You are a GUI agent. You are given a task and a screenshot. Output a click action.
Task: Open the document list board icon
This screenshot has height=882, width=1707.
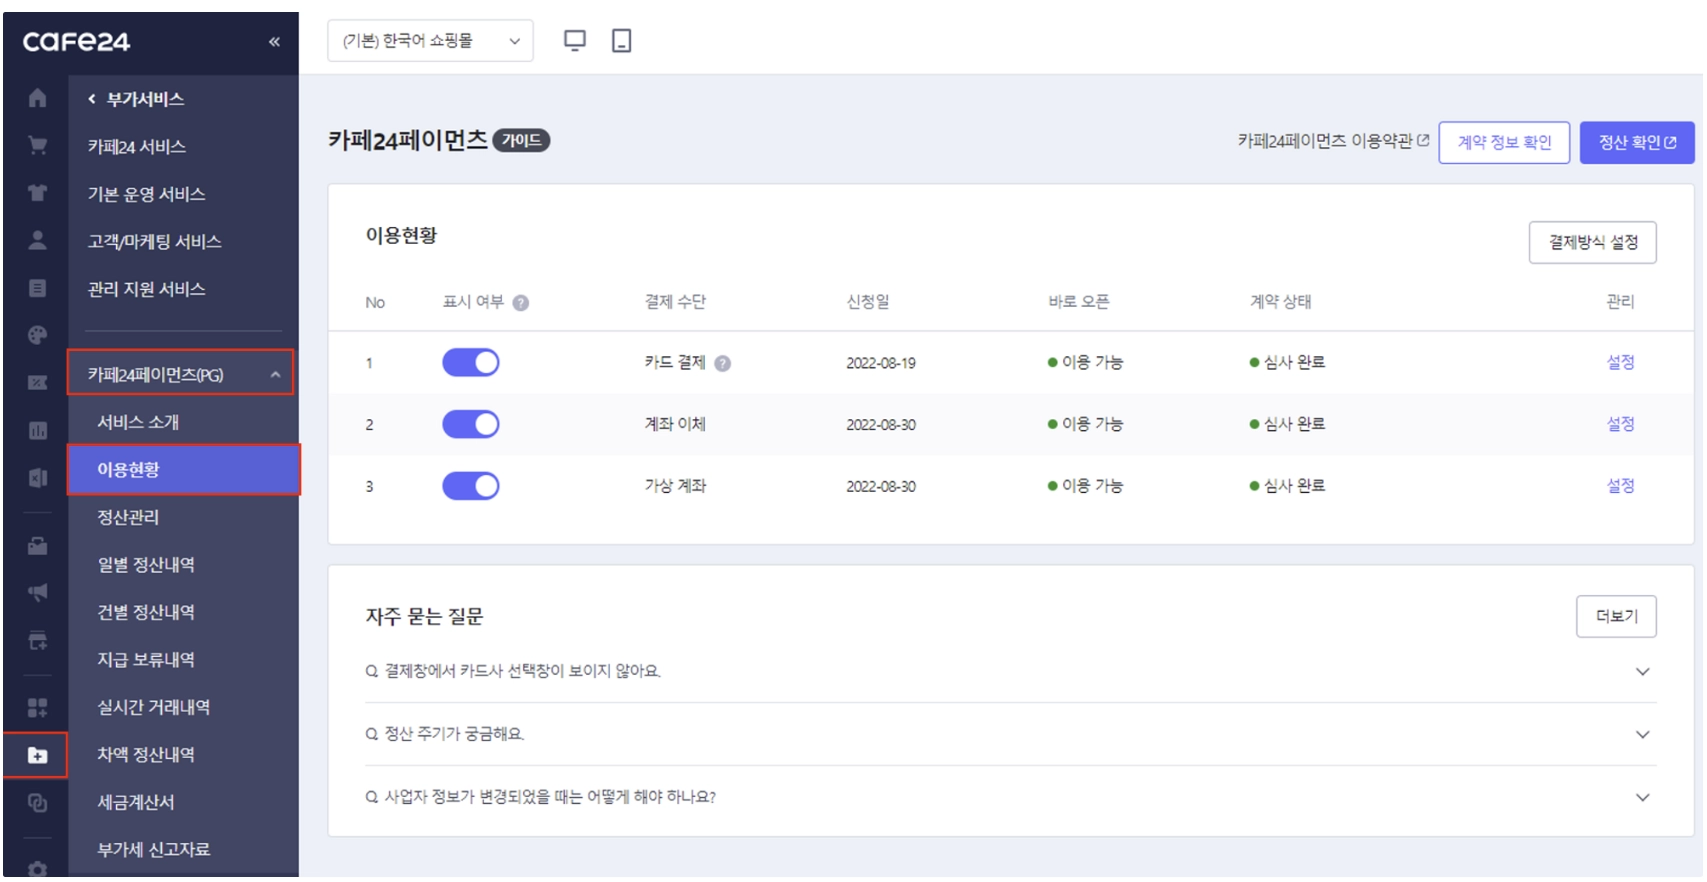(37, 288)
